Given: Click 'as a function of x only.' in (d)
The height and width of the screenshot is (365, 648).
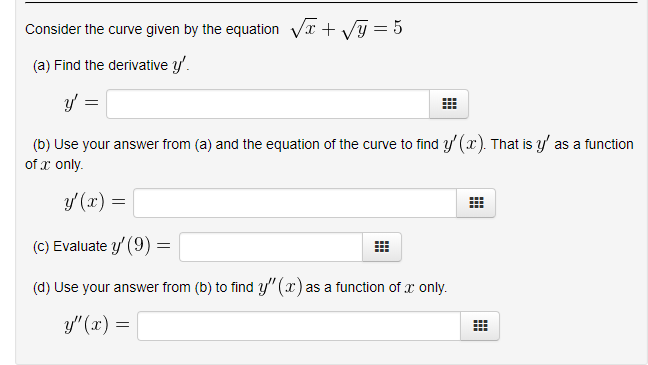Looking at the screenshot, I should 376,287.
